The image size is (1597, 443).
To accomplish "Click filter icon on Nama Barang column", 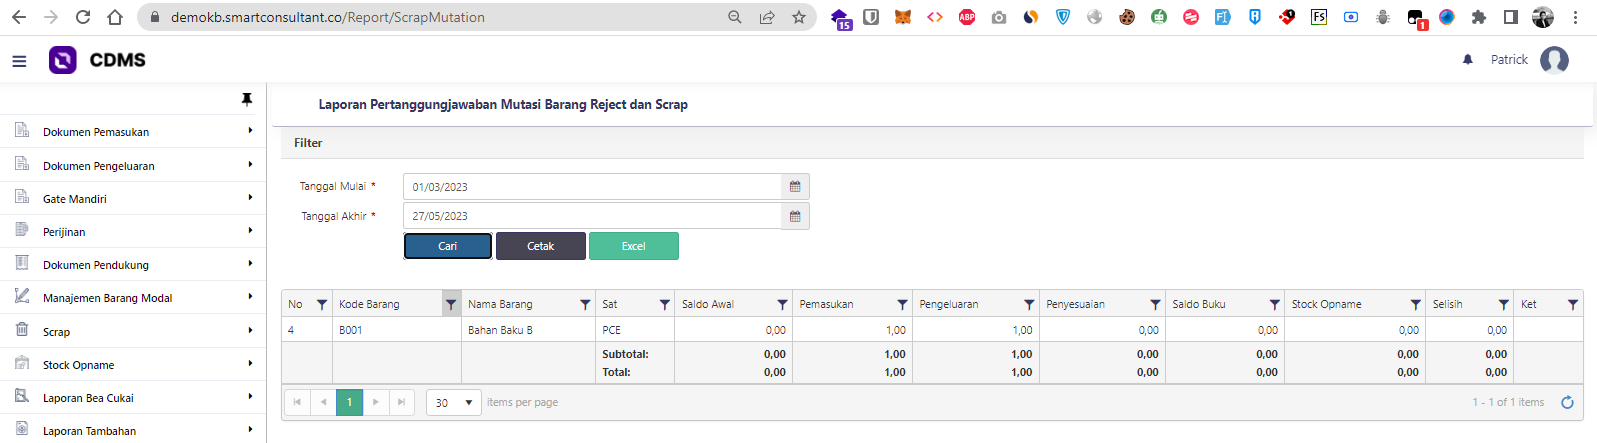I will coord(585,304).
